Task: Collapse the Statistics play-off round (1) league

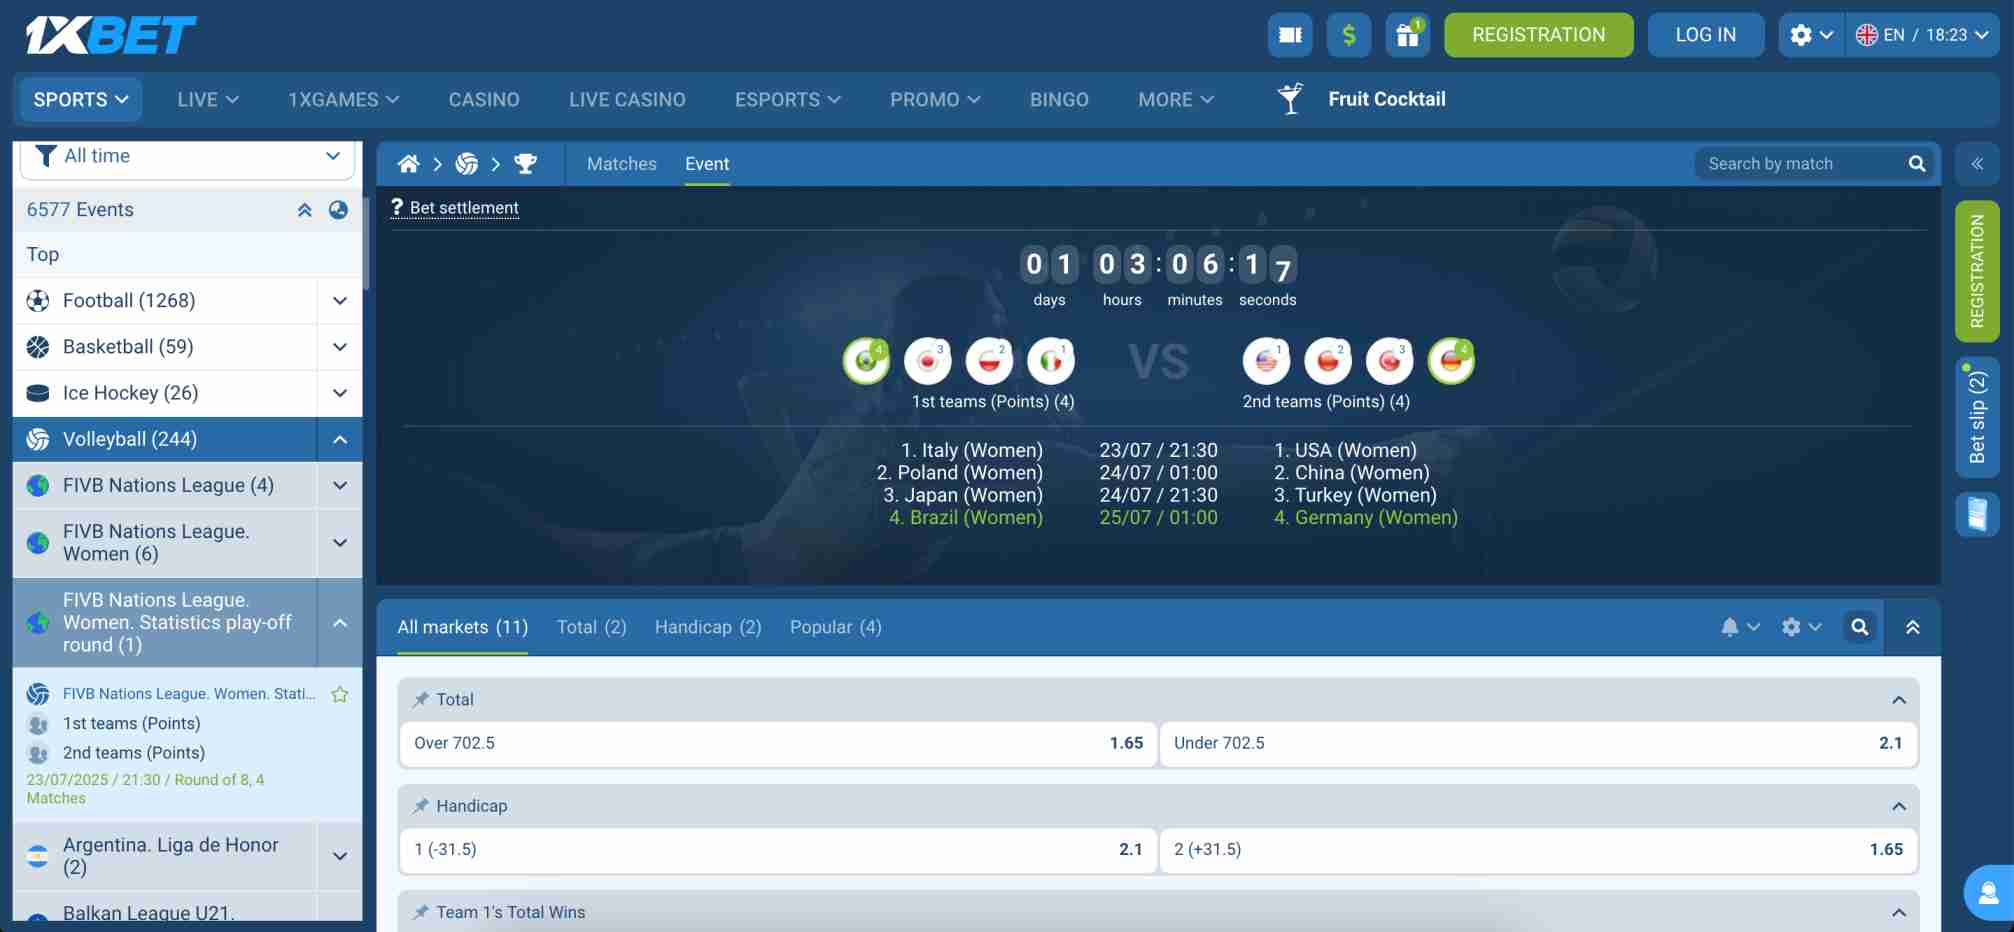Action: click(340, 623)
